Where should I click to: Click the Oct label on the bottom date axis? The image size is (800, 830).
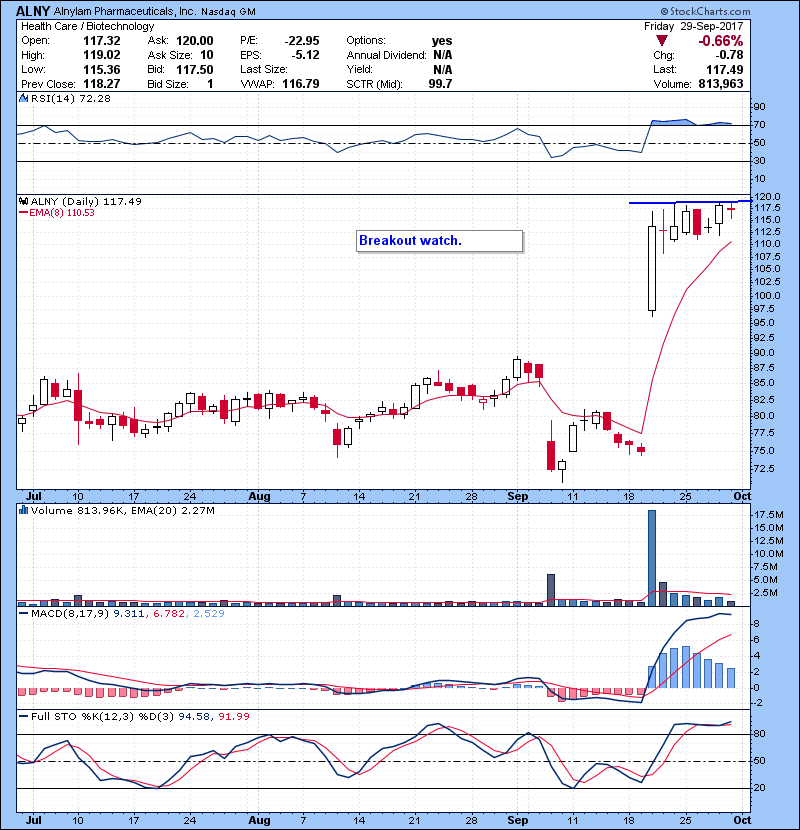coord(742,820)
